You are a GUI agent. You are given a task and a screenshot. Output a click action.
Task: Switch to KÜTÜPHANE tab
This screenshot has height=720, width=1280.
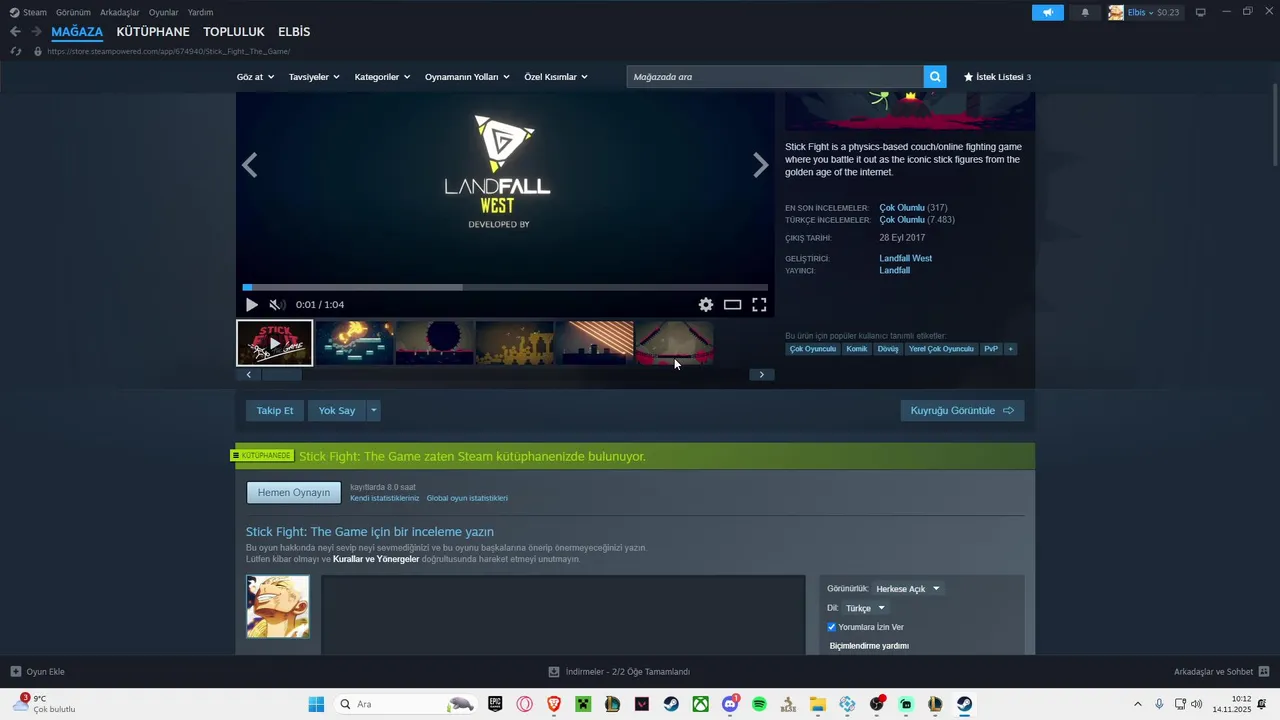click(x=153, y=32)
